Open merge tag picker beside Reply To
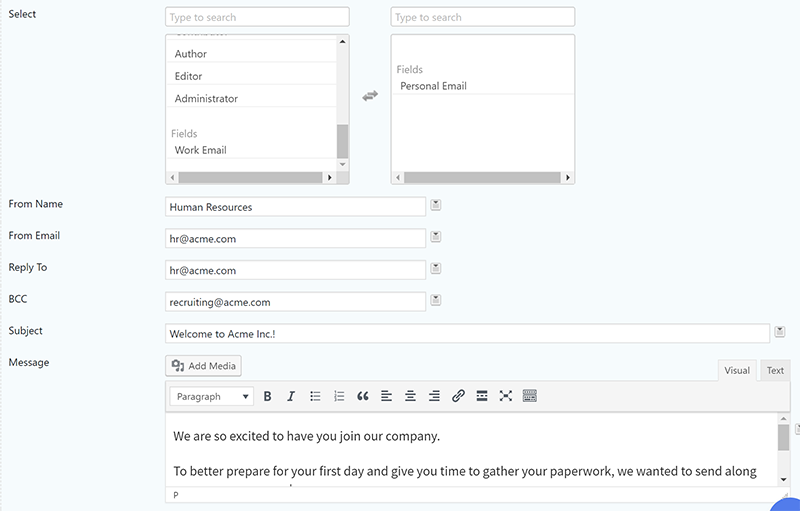800x511 pixels. tap(436, 268)
